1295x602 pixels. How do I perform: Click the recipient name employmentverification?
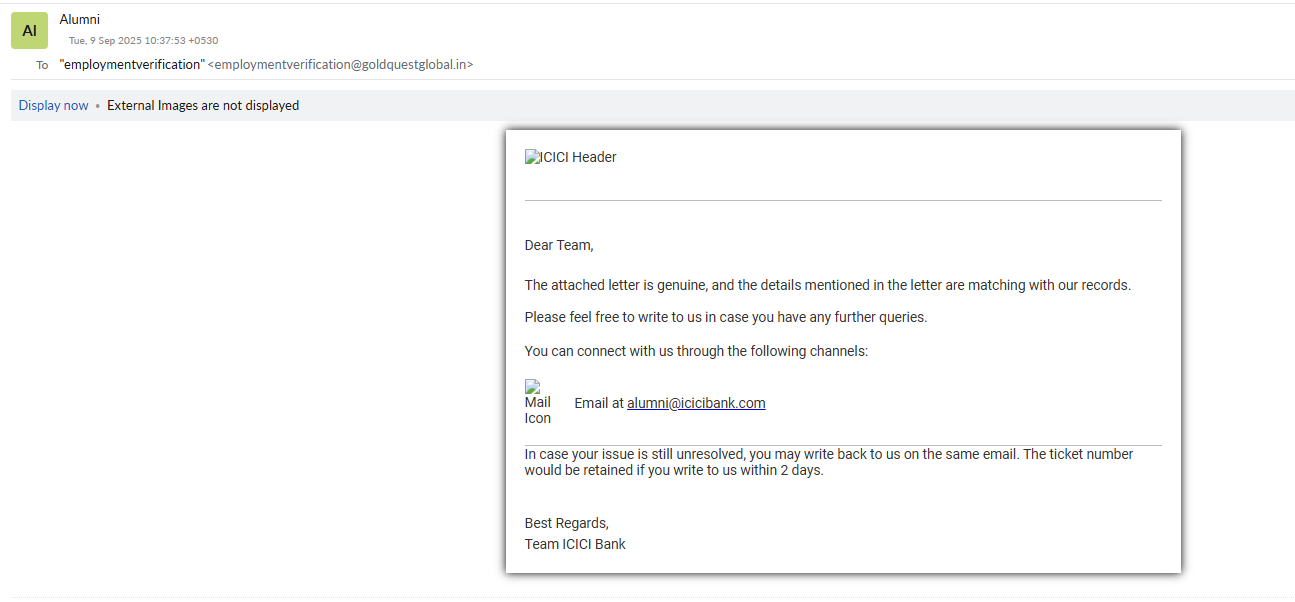point(132,64)
